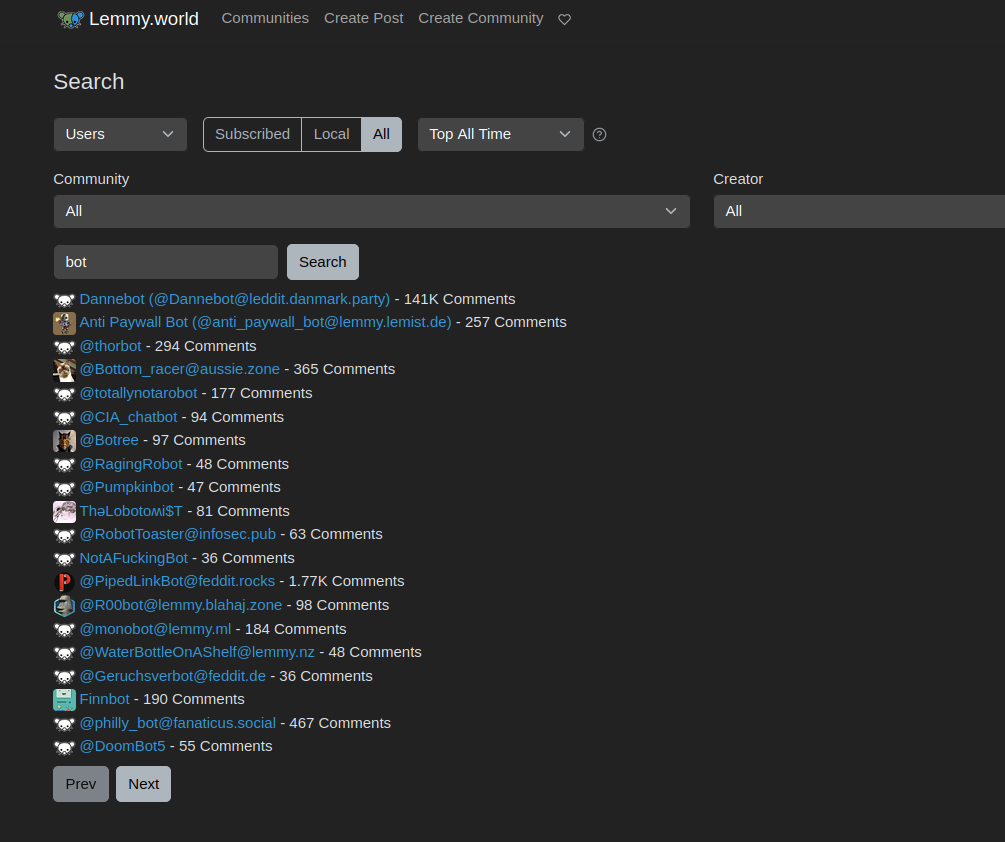Click avatar icon beside @Pumpkinbot
The image size is (1005, 842).
coord(64,488)
